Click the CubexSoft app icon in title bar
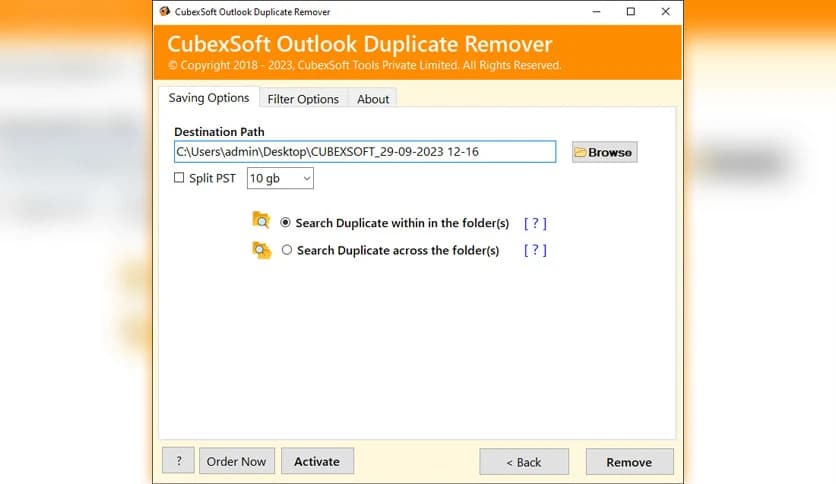836x484 pixels. [x=165, y=11]
